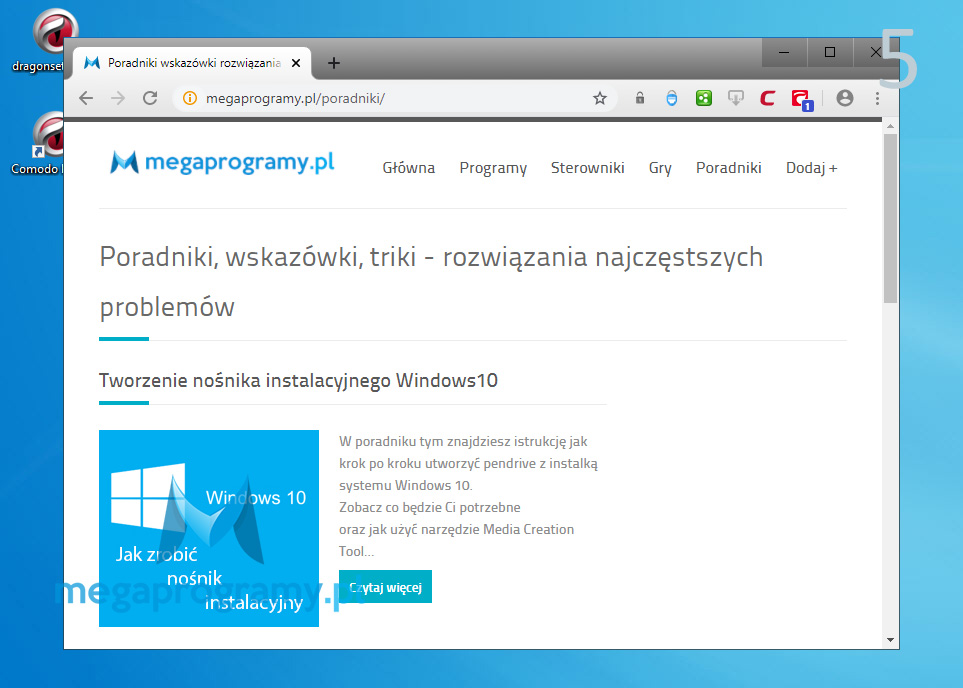Click the tab's megaprogramy favicon
The width and height of the screenshot is (963, 688).
pos(92,63)
